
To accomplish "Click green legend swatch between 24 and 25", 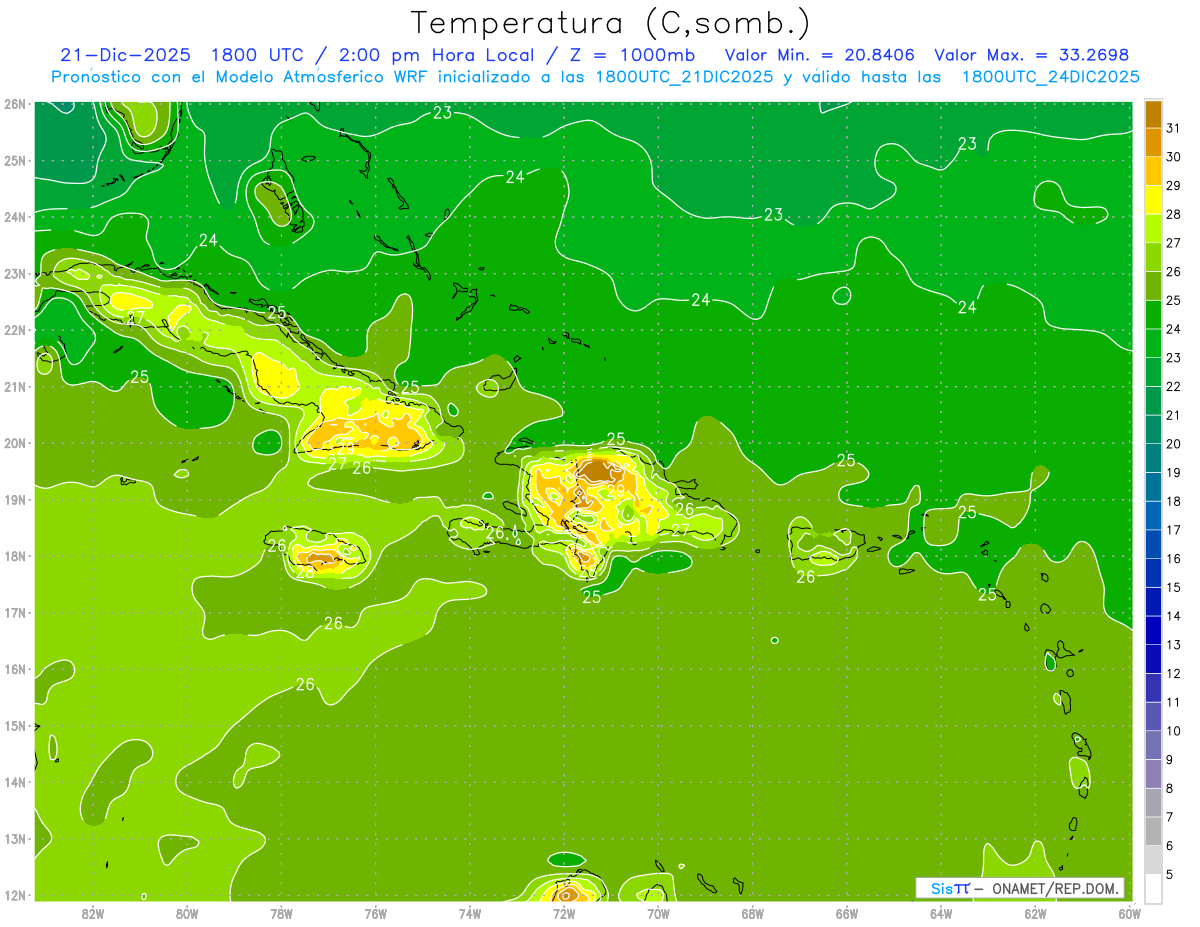I will click(x=1153, y=315).
